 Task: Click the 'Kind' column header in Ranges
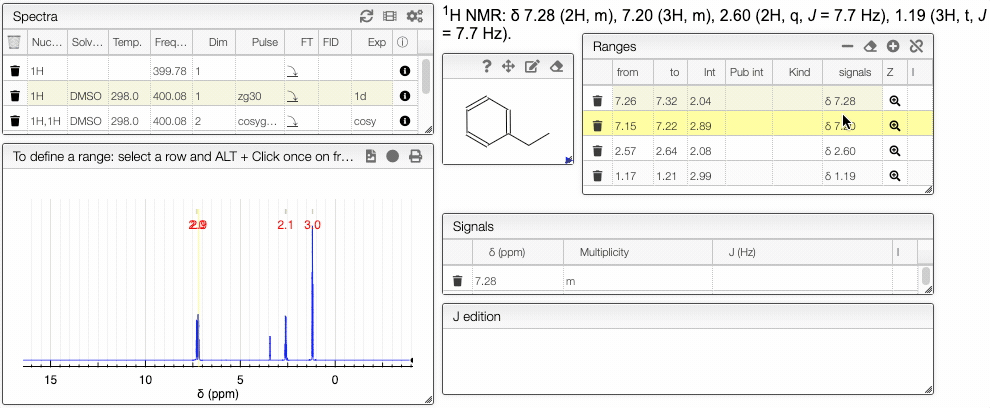799,73
